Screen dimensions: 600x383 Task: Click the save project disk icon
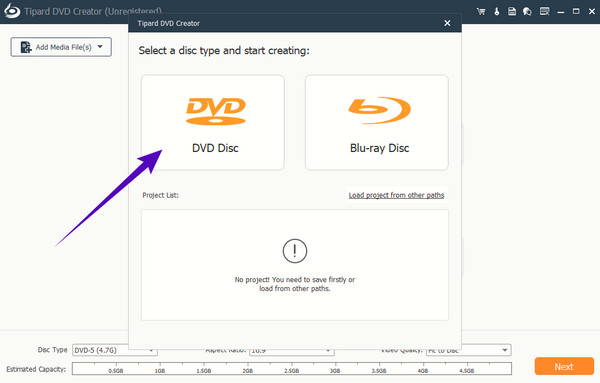pyautogui.click(x=512, y=11)
